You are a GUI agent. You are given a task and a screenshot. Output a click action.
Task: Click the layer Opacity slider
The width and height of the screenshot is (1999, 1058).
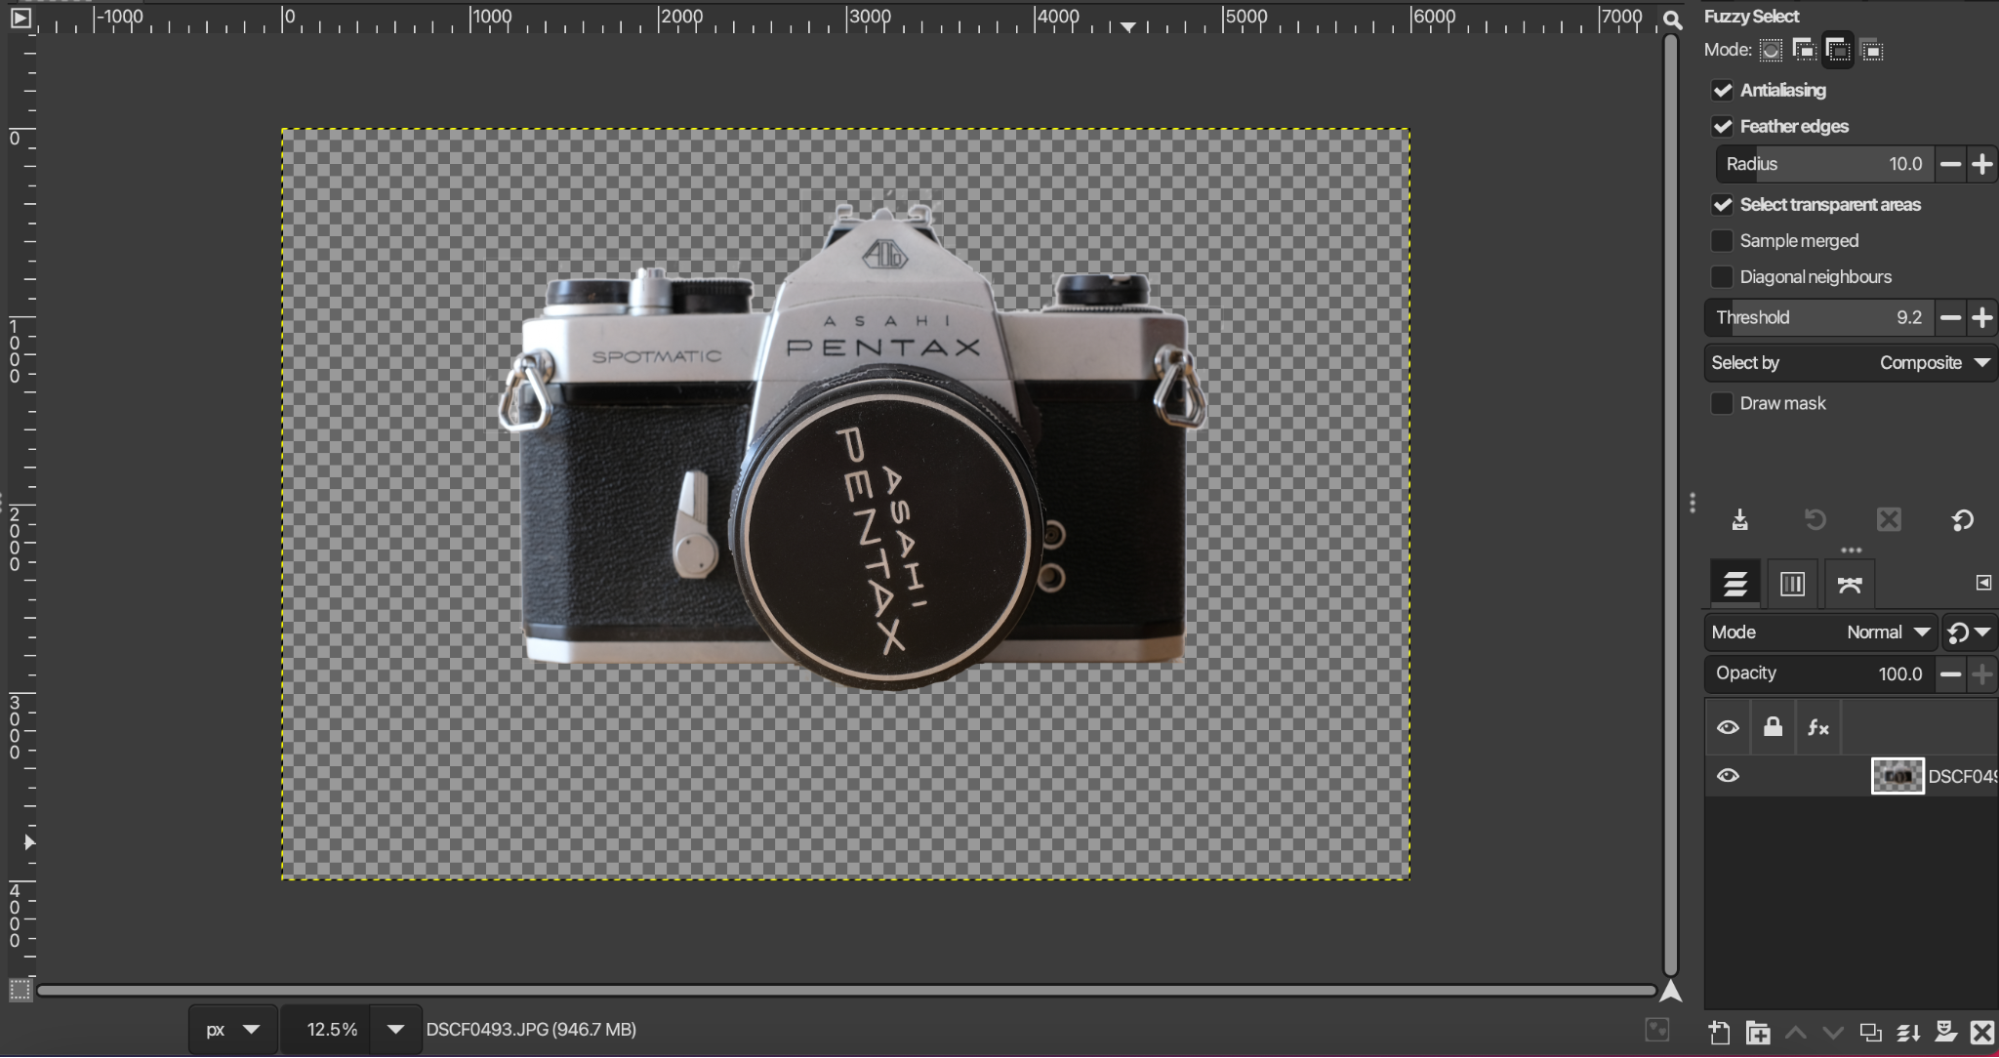[1819, 674]
